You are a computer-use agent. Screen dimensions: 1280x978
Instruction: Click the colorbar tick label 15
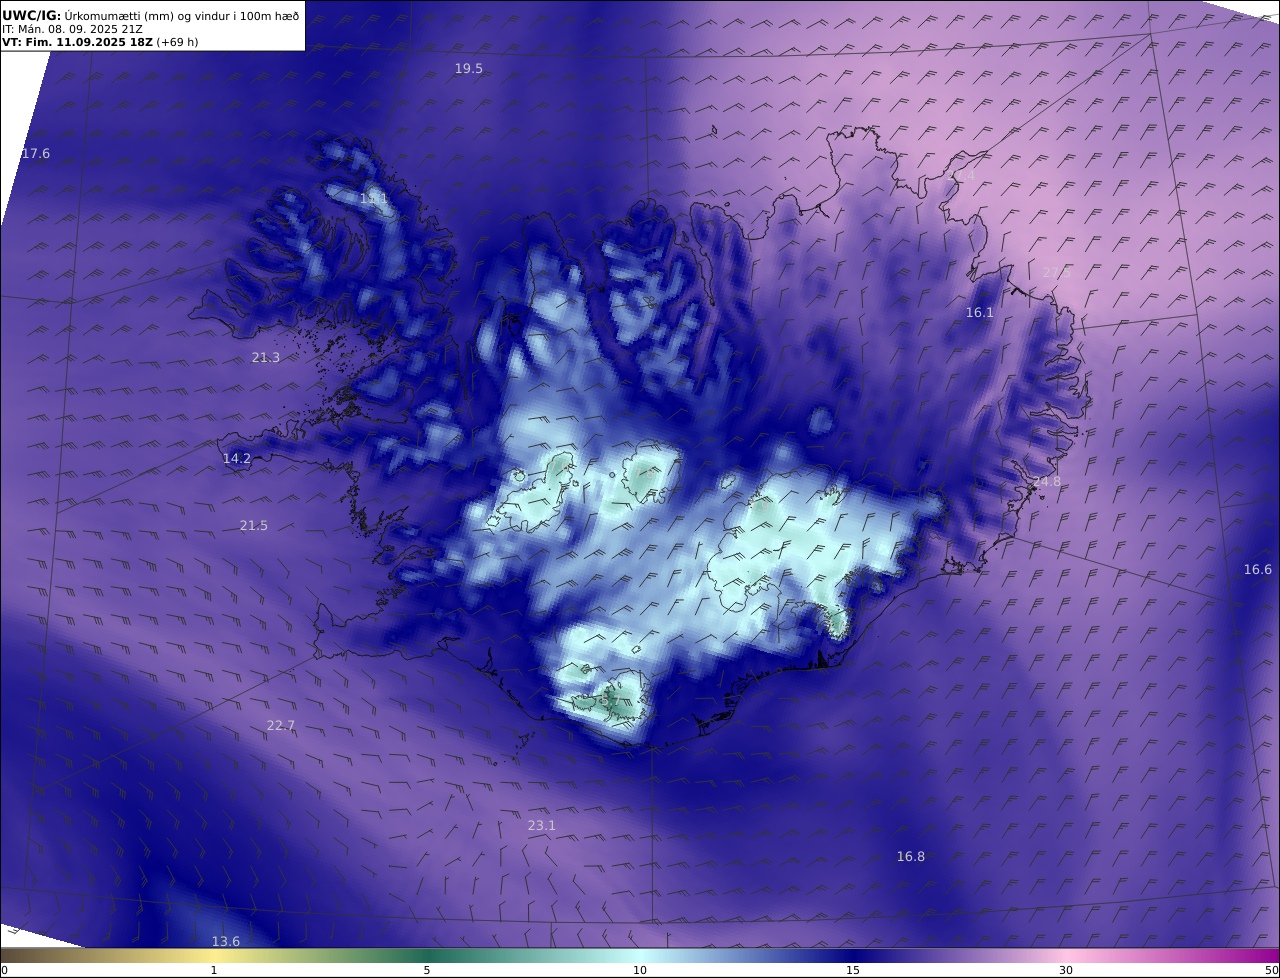point(853,970)
